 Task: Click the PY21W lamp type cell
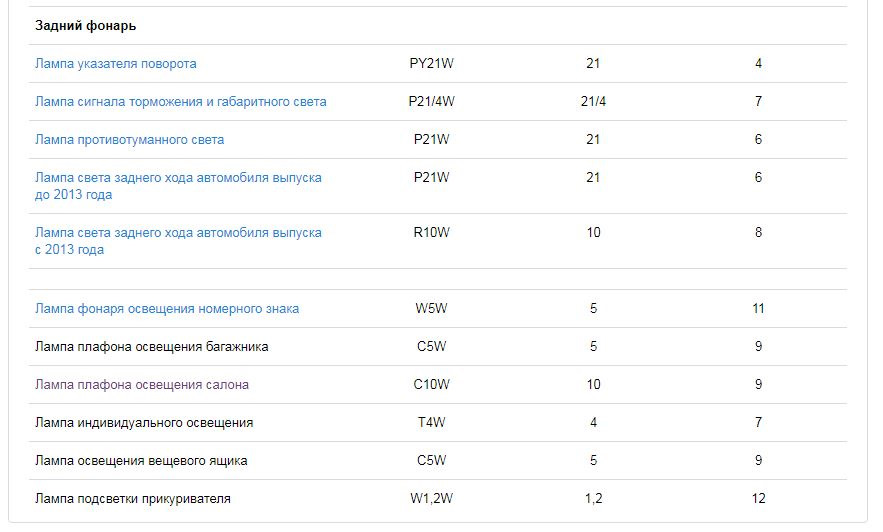pos(431,63)
